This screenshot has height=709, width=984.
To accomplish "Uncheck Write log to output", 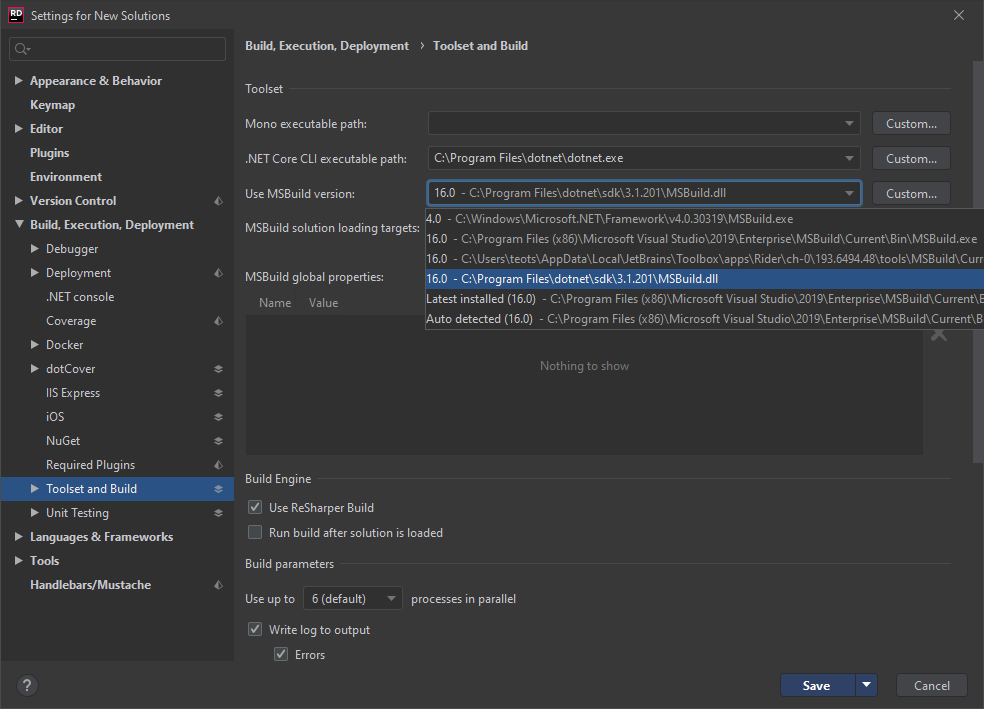I will point(255,629).
